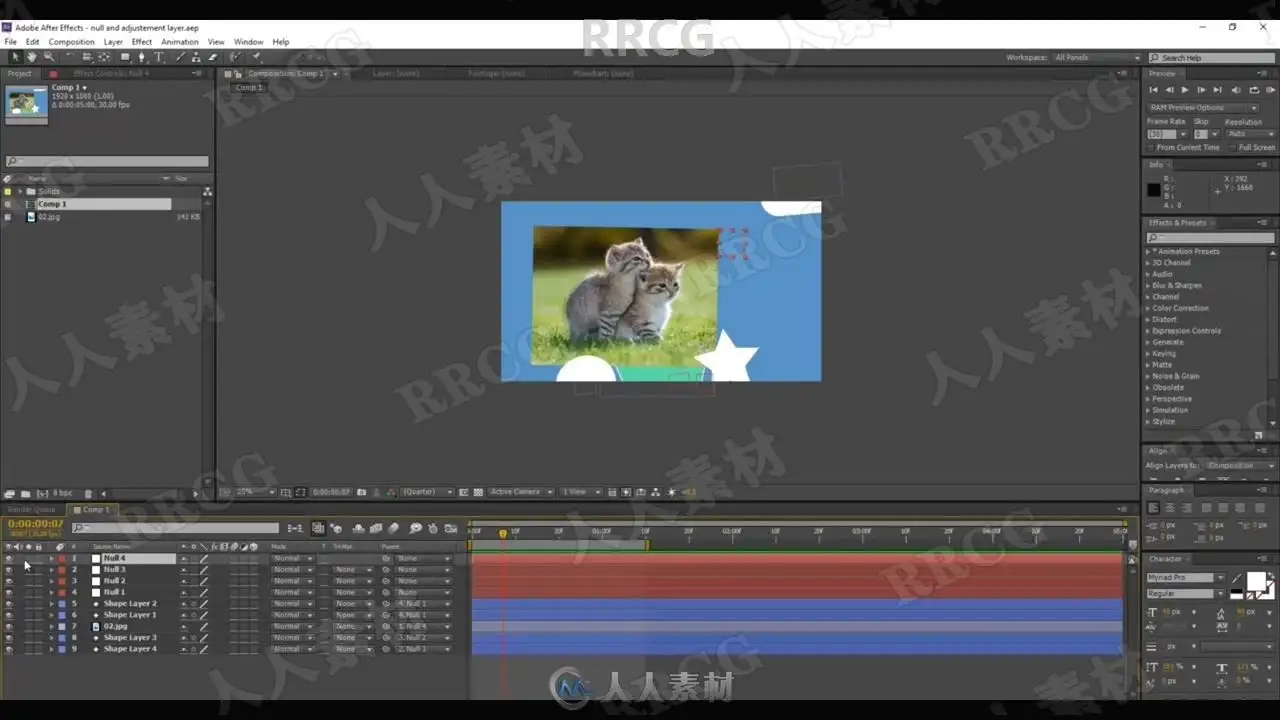Select the Brush tool
This screenshot has height=720, width=1280.
tap(179, 57)
